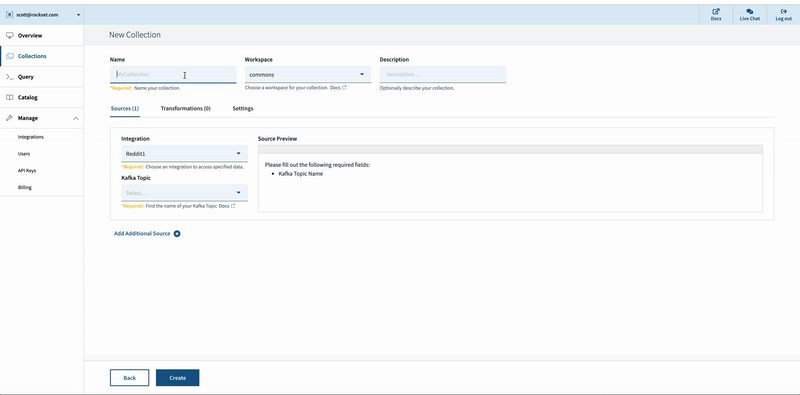Open the Kafka Topic Select dropdown
Viewport: 800px width, 395px height.
coord(184,193)
